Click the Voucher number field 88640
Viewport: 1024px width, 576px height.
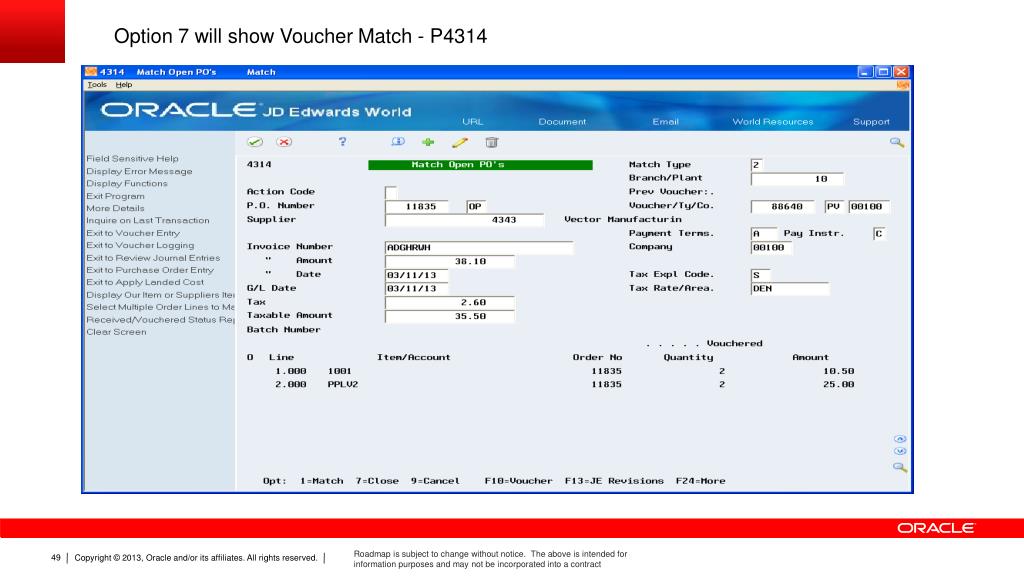782,206
